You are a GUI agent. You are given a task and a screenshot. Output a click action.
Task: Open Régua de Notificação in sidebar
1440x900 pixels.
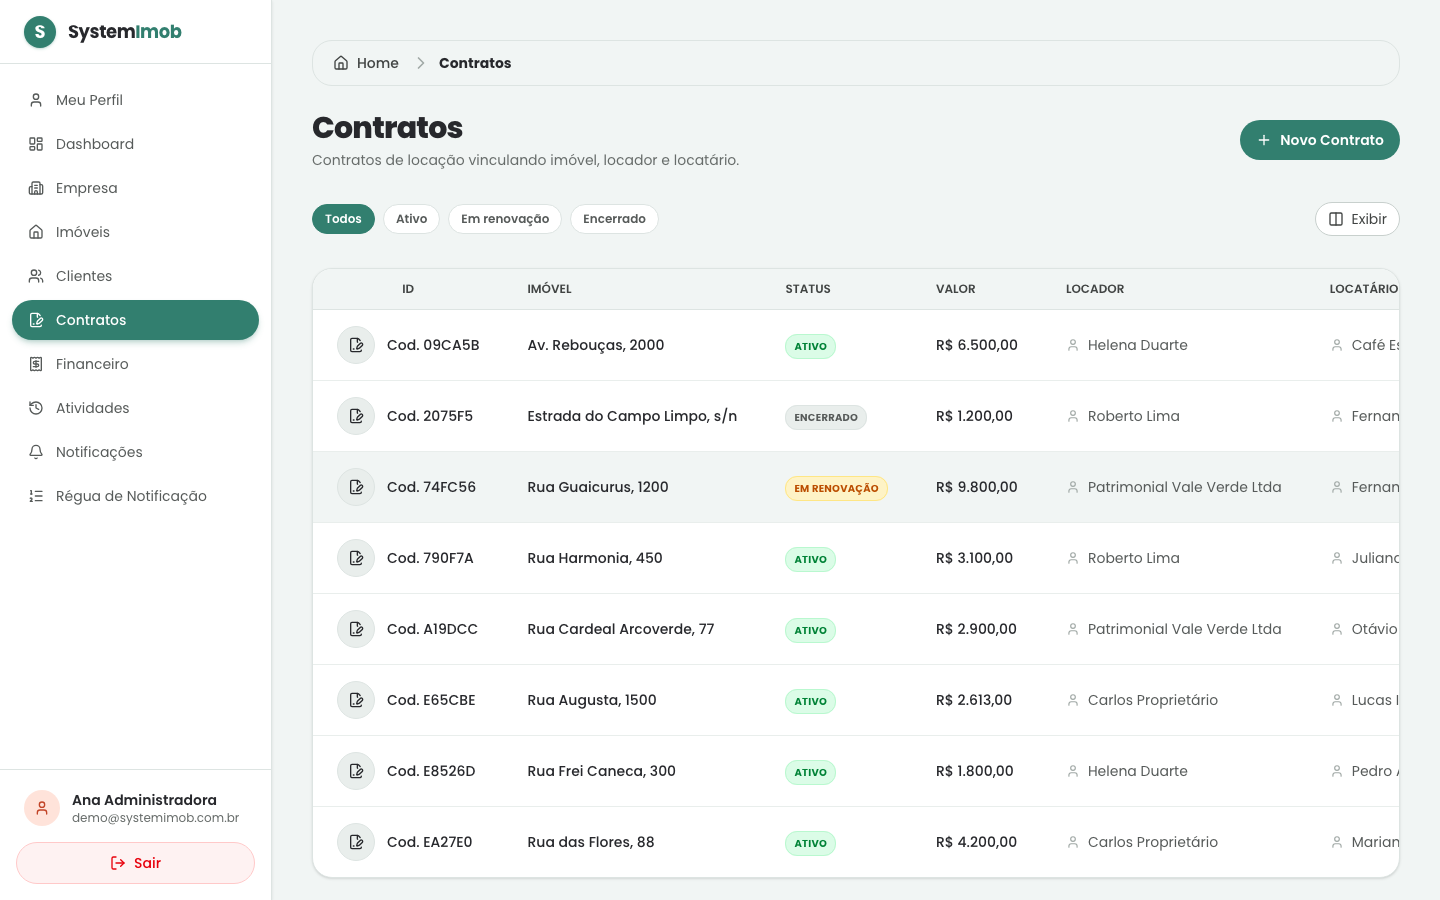click(x=135, y=496)
